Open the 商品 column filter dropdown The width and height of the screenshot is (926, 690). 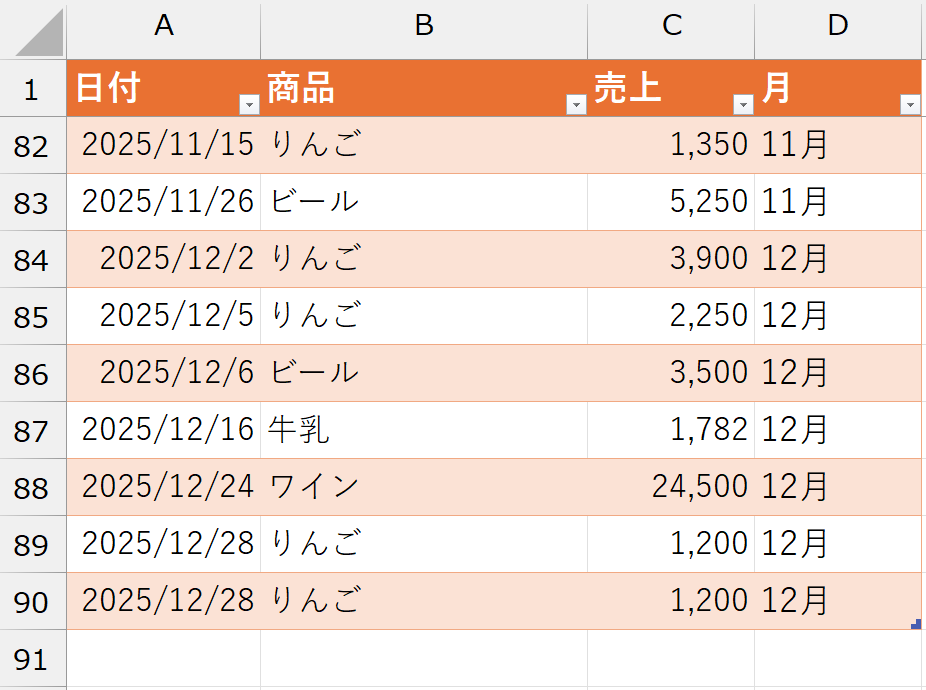coord(575,103)
